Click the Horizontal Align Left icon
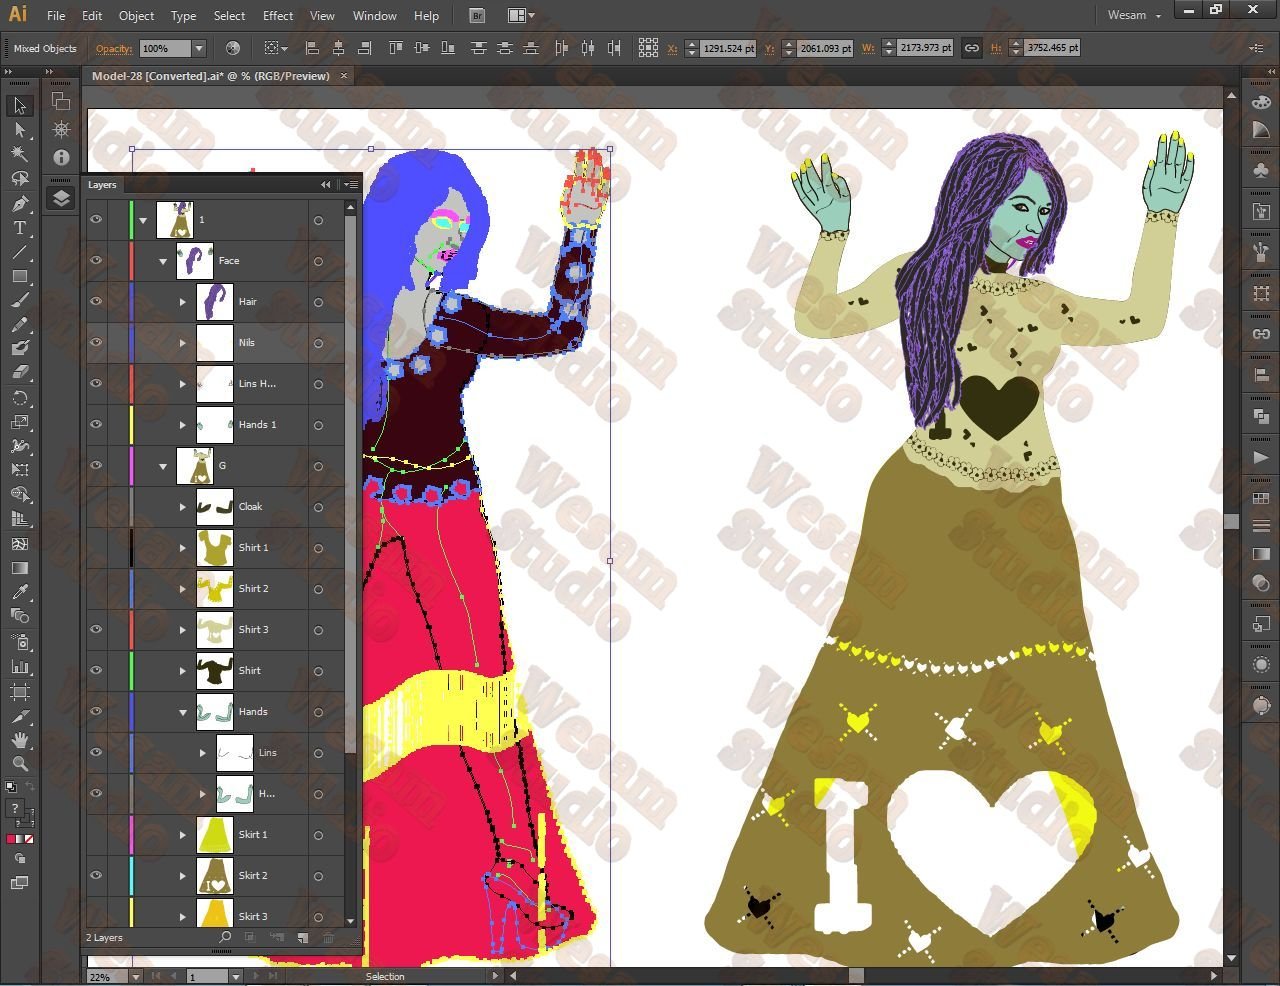 [313, 48]
